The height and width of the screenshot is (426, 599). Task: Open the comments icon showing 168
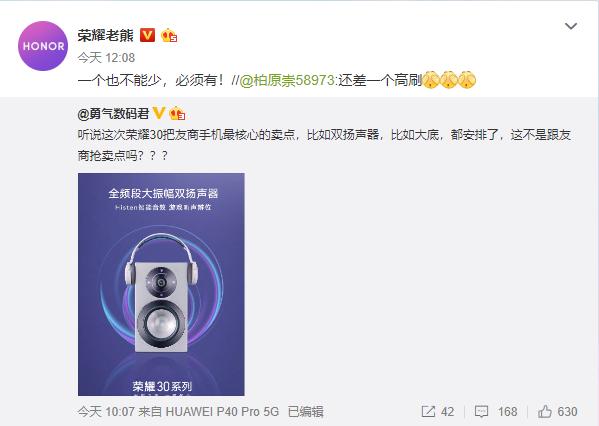[x=481, y=411]
